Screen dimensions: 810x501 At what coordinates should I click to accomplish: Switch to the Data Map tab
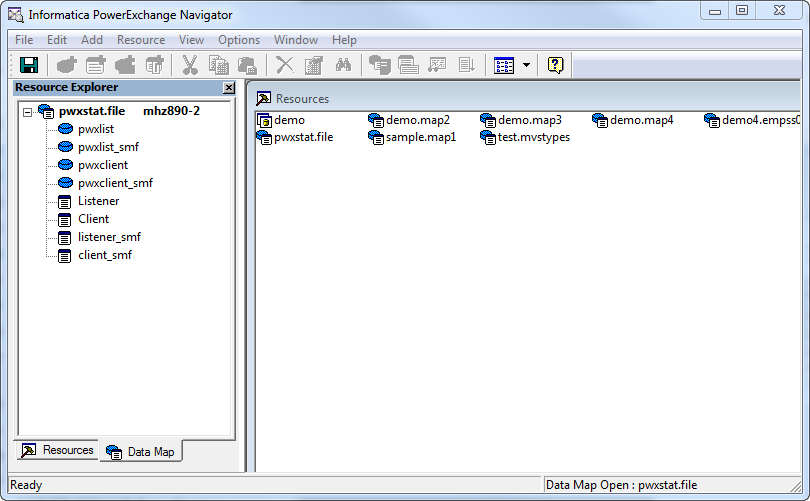tap(141, 451)
